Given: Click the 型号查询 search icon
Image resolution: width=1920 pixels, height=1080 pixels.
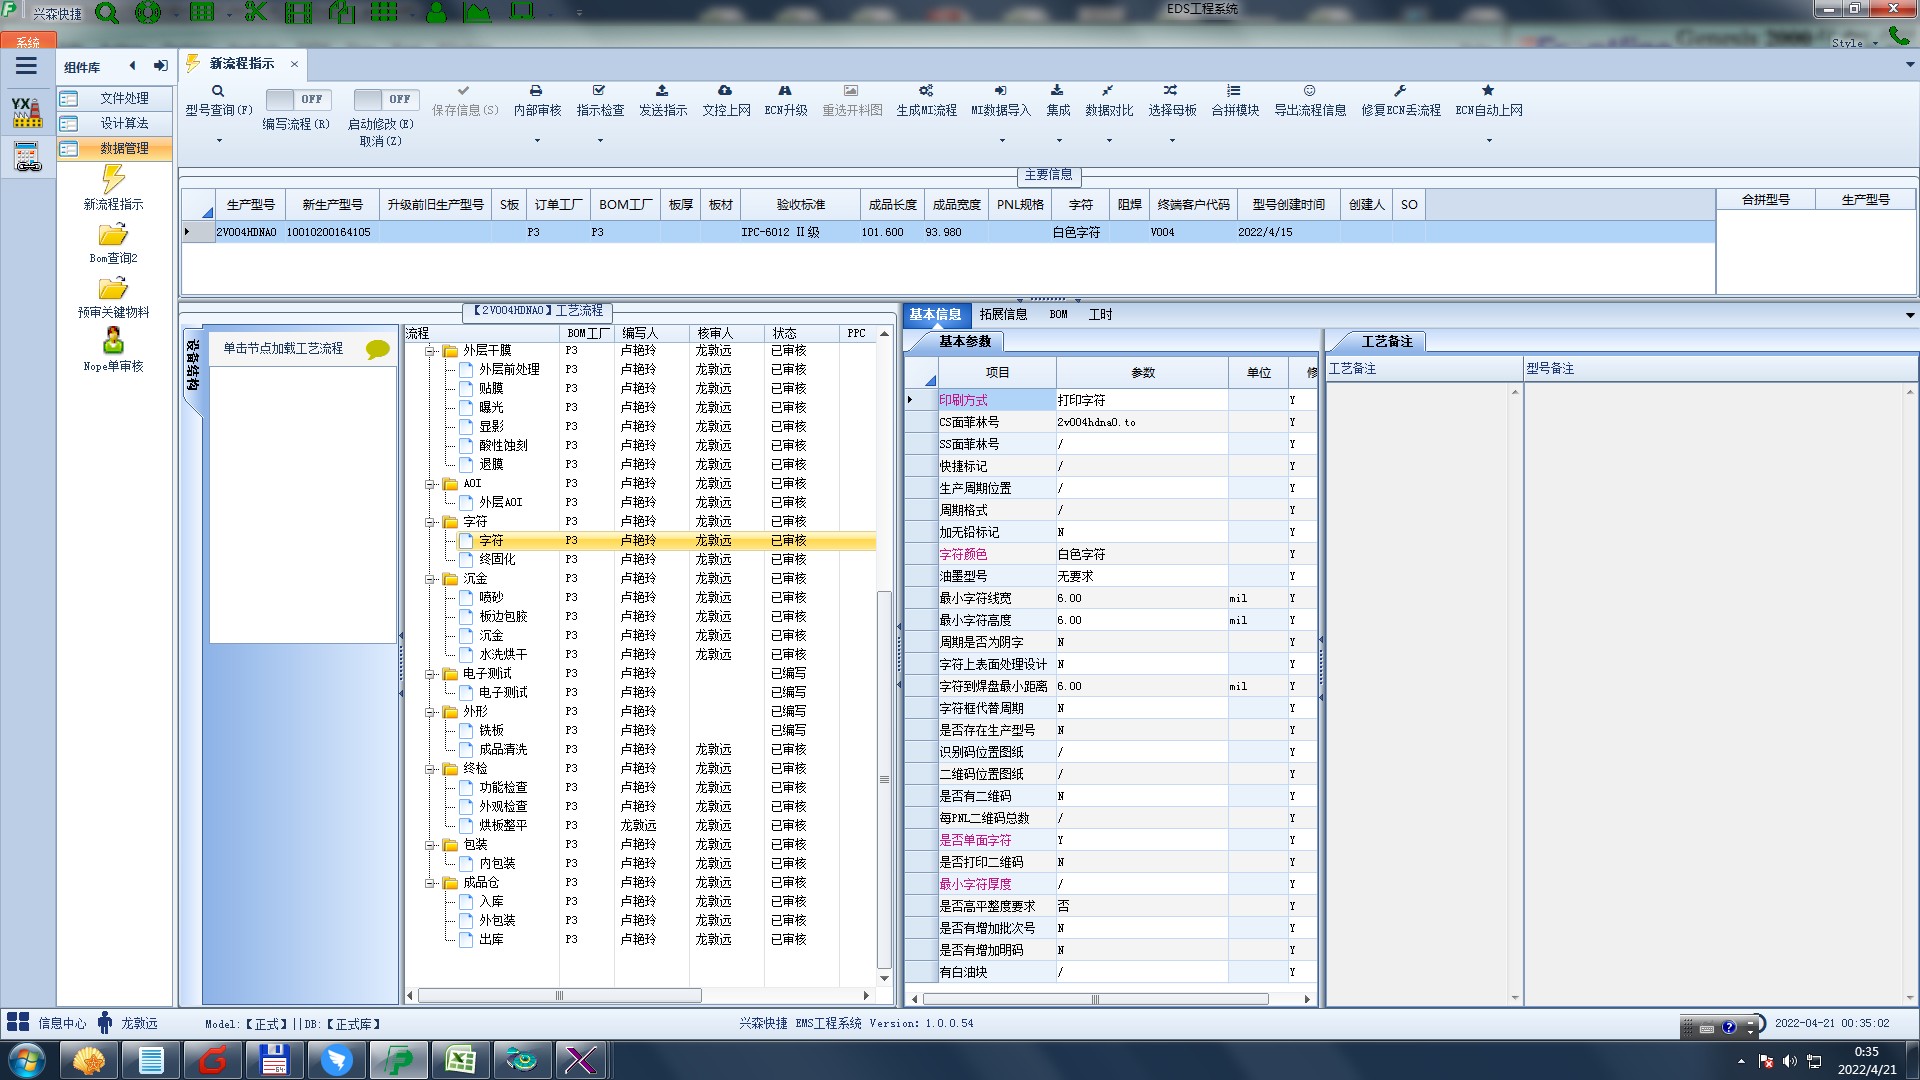Looking at the screenshot, I should coord(218,91).
